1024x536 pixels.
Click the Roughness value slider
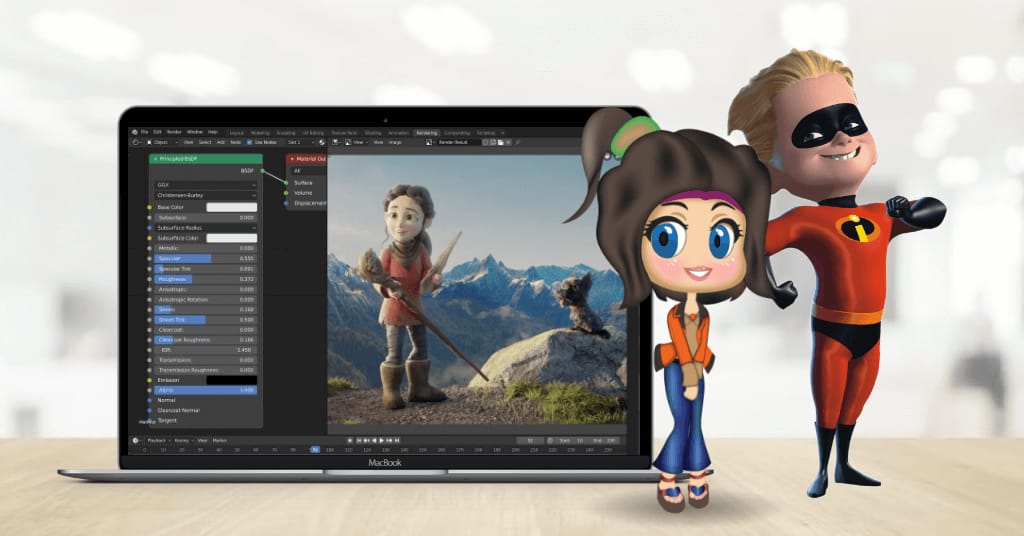click(205, 279)
